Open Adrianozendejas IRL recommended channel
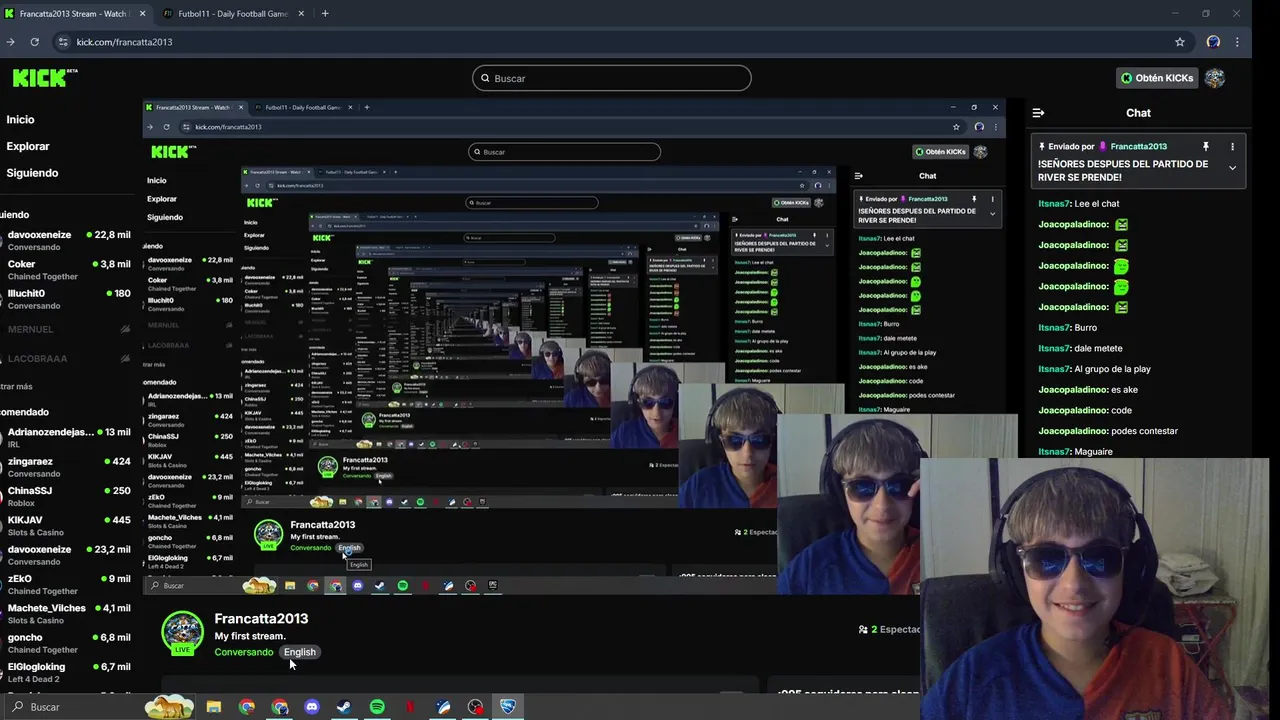This screenshot has height=720, width=1280. tap(65, 437)
